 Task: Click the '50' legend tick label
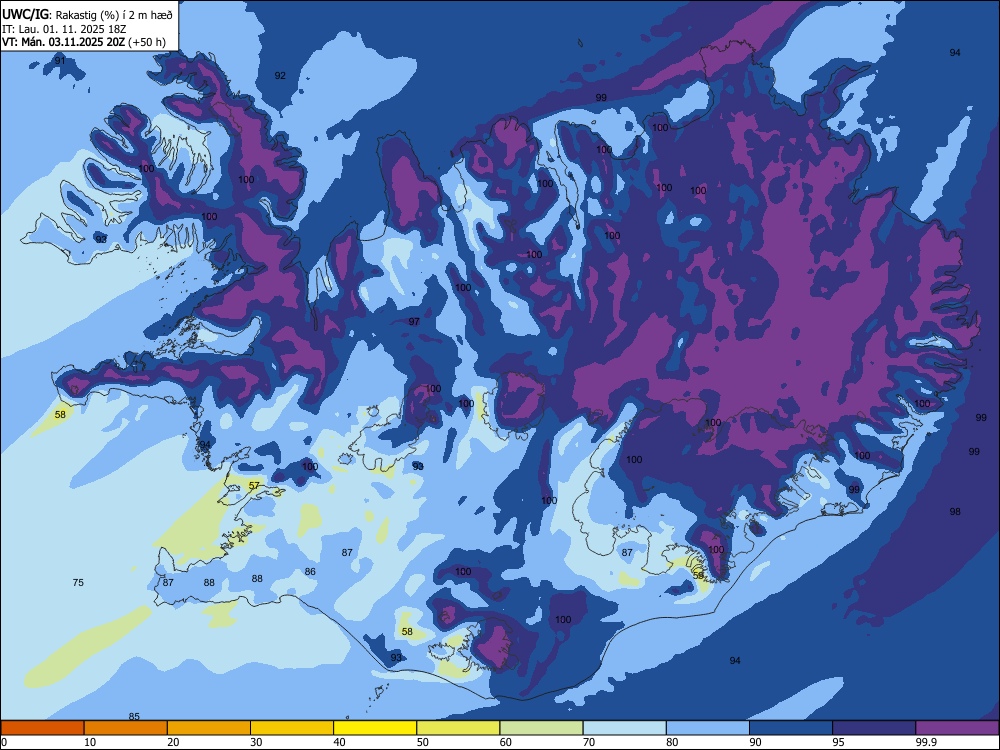coord(423,742)
